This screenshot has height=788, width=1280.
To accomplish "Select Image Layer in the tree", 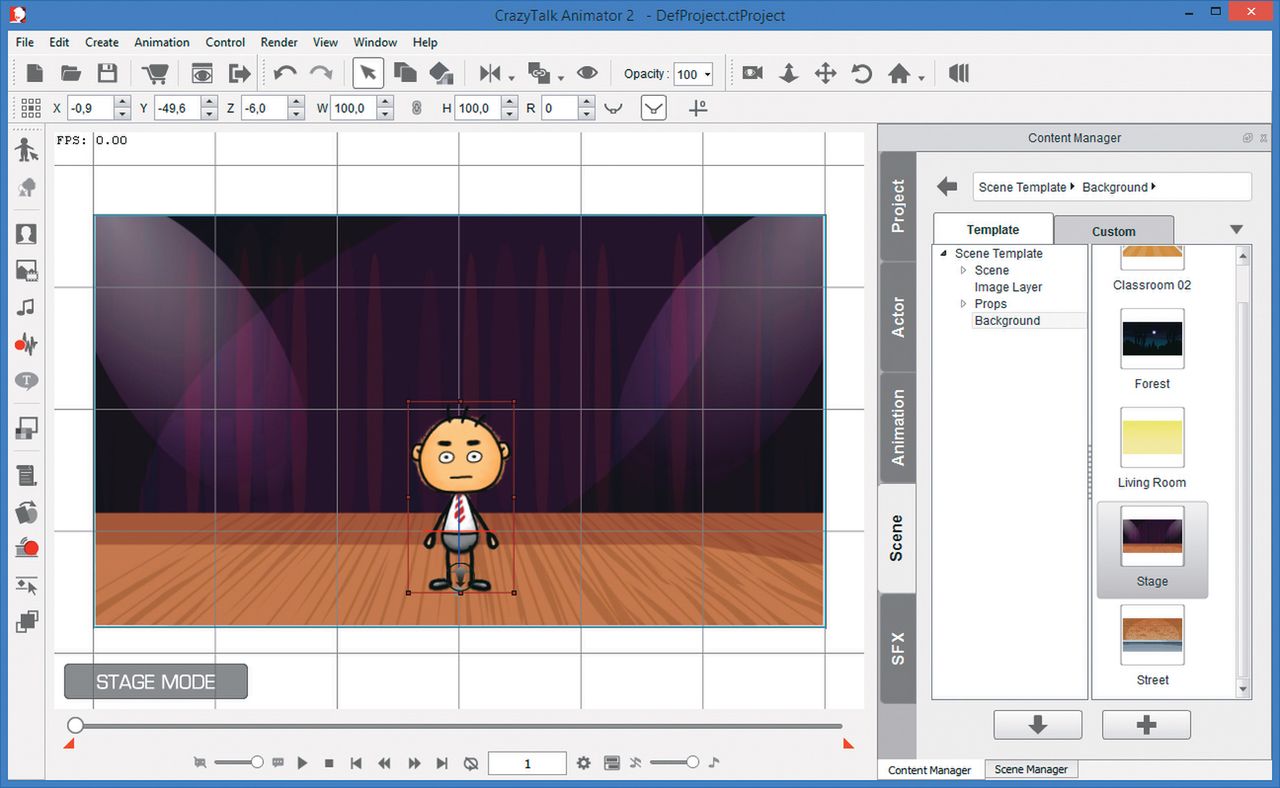I will (x=1008, y=287).
